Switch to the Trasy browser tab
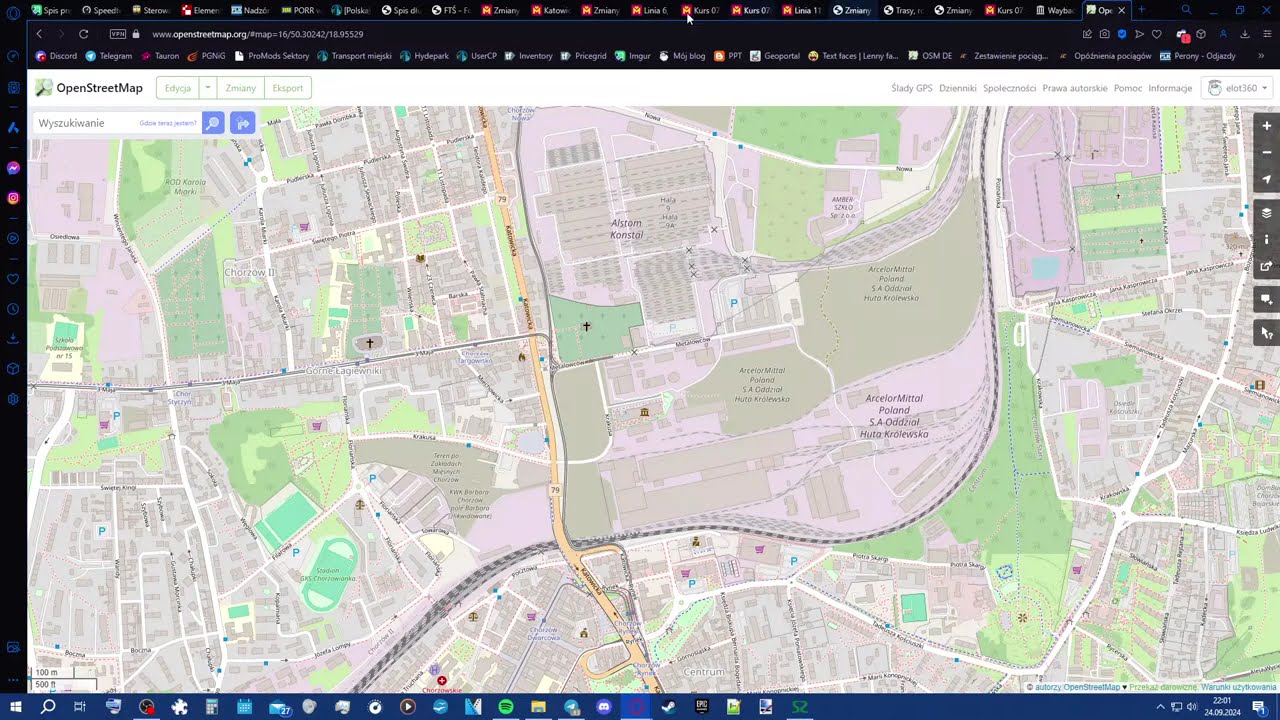The width and height of the screenshot is (1280, 720). [x=903, y=10]
